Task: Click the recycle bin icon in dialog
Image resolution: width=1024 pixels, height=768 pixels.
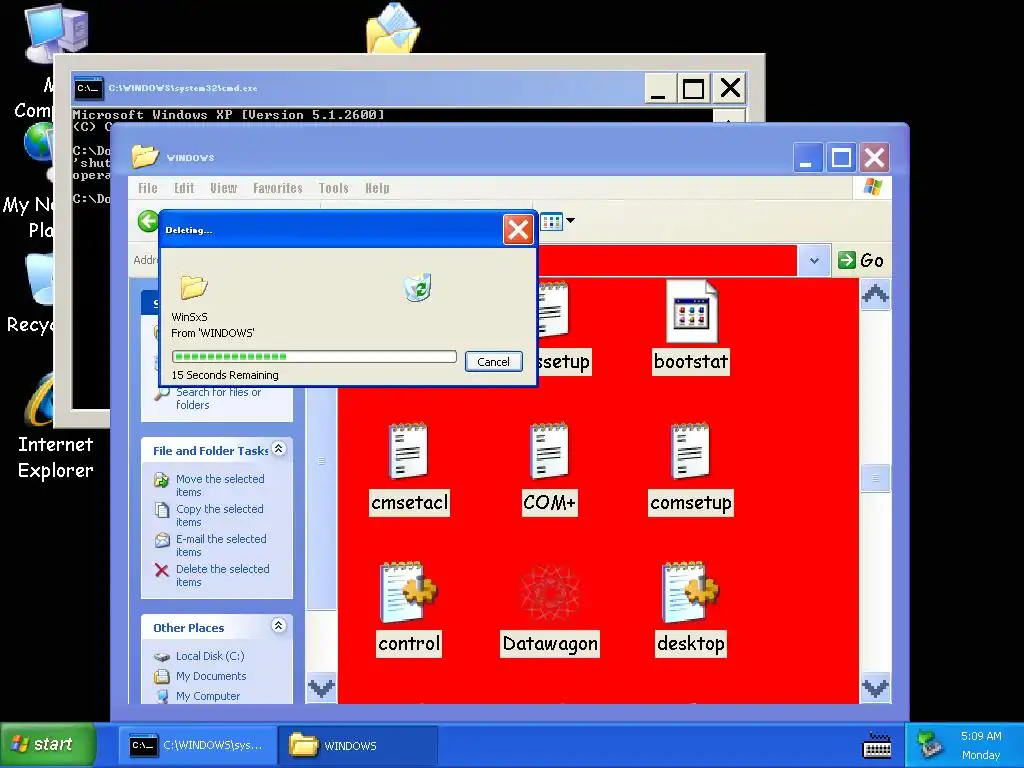Action: coord(418,287)
